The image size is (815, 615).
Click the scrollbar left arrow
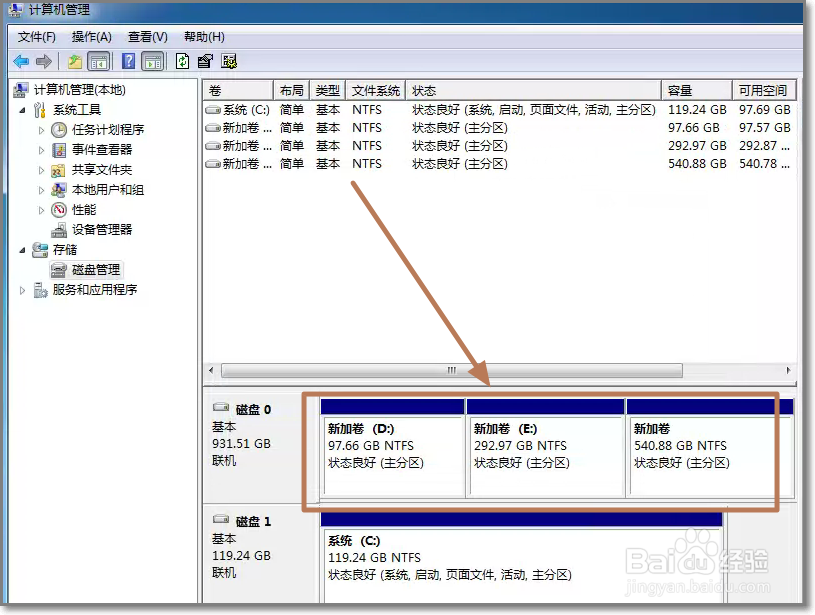[211, 371]
